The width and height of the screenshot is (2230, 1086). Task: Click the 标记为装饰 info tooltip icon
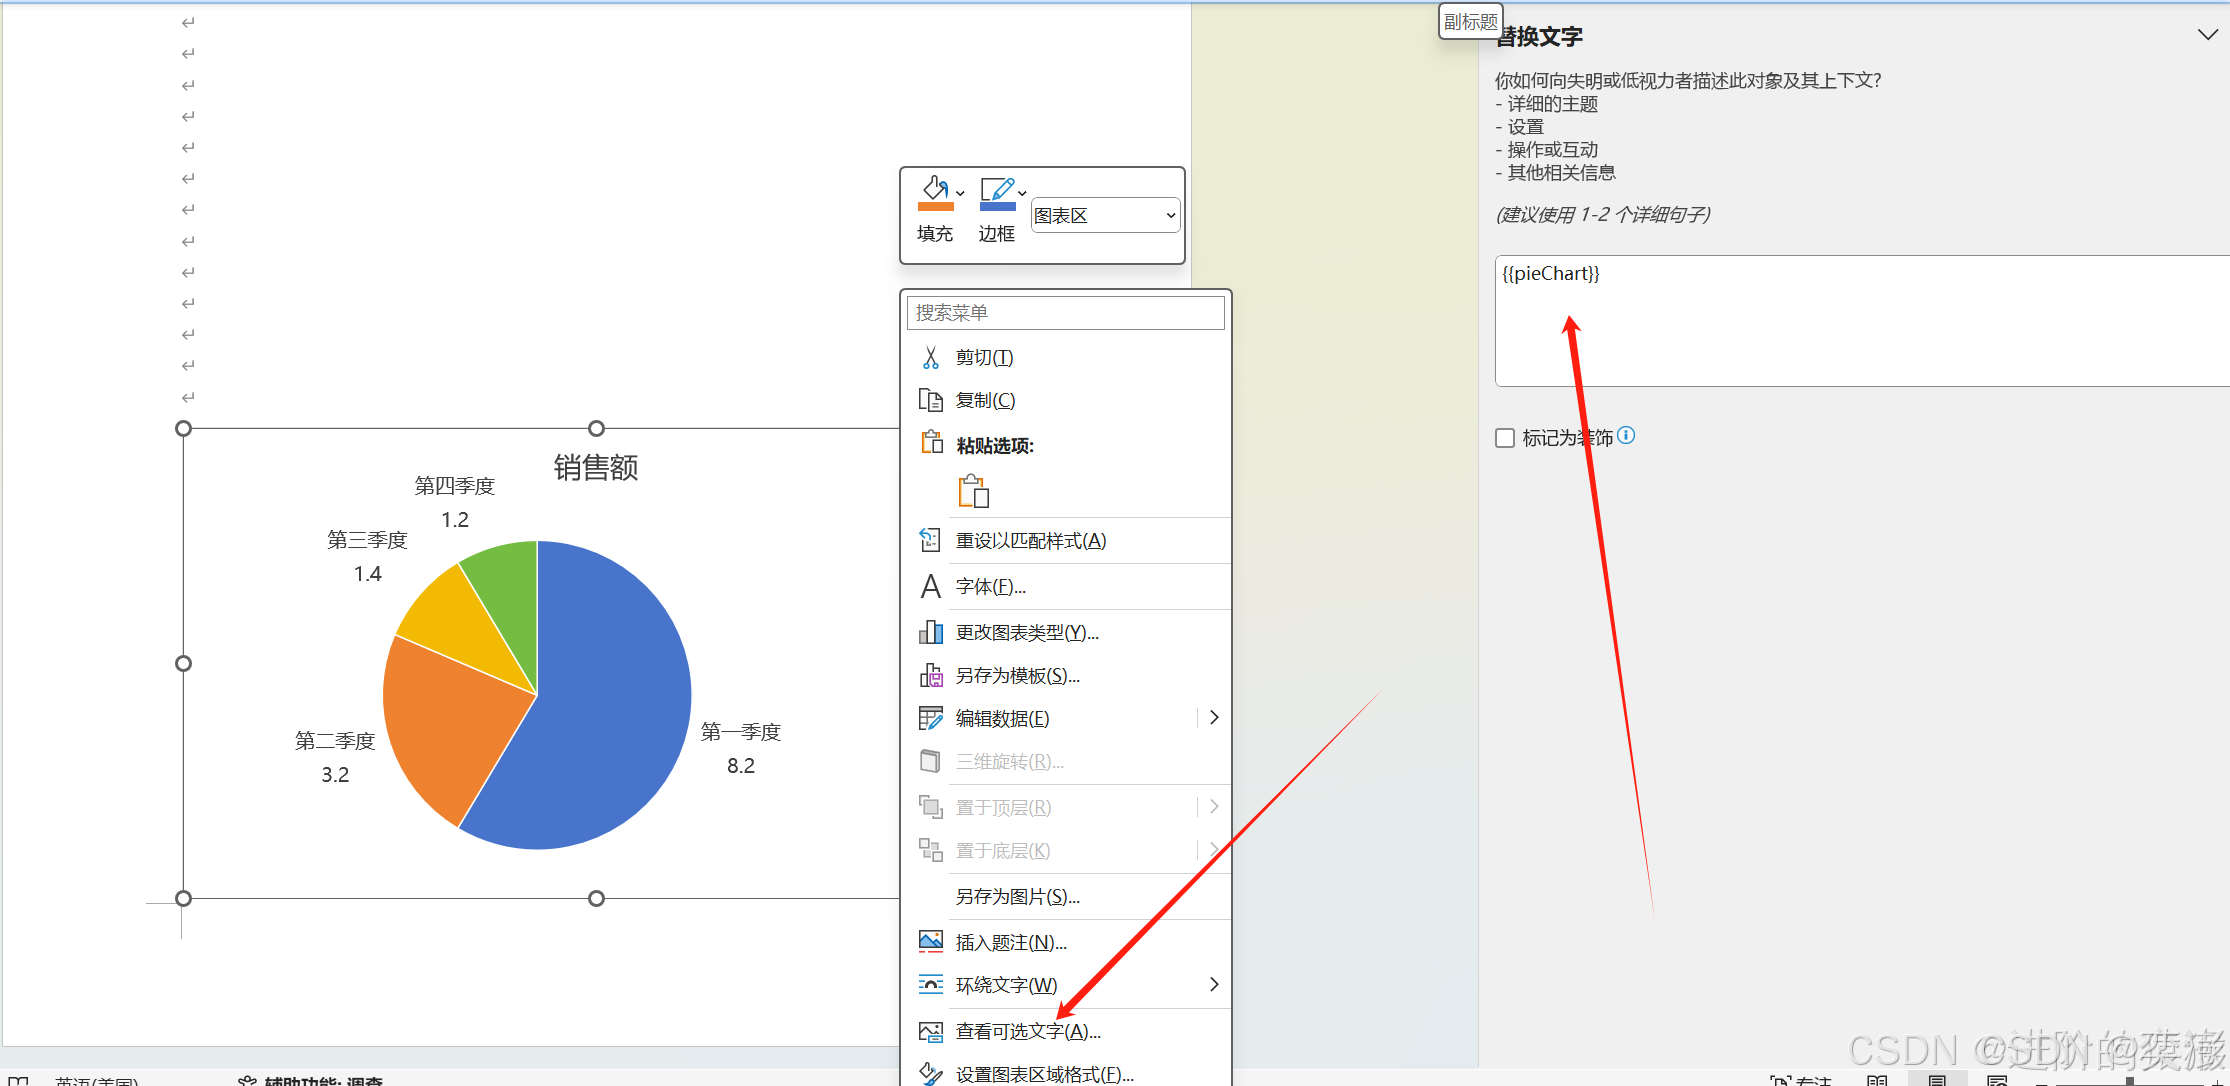tap(1627, 435)
